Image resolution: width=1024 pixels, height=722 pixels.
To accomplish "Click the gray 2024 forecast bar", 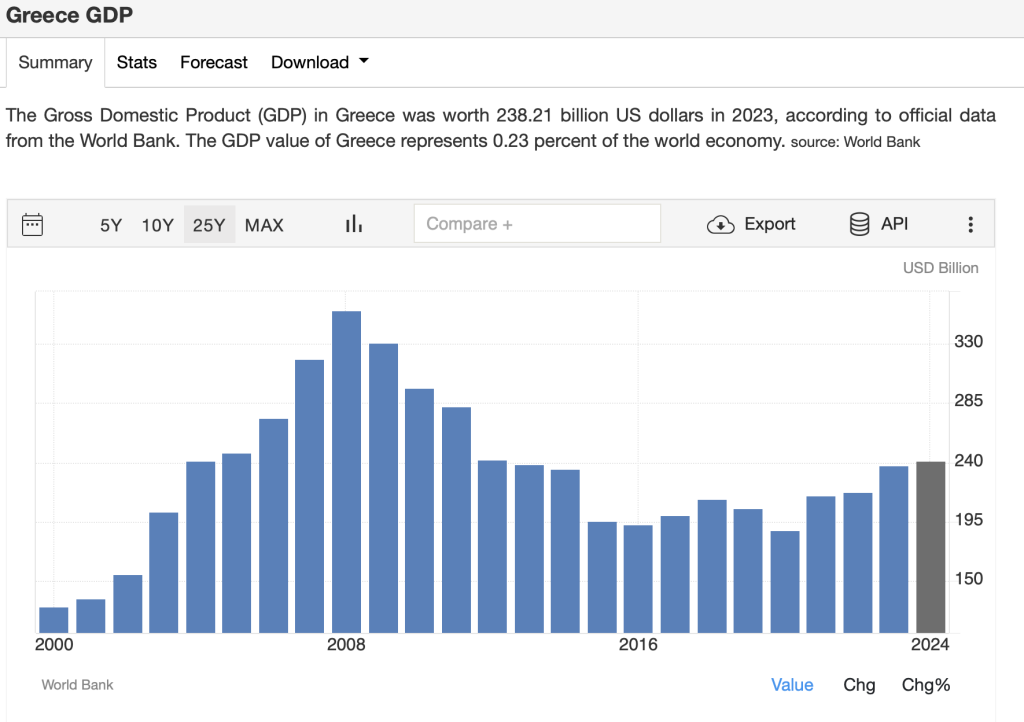I will (931, 547).
